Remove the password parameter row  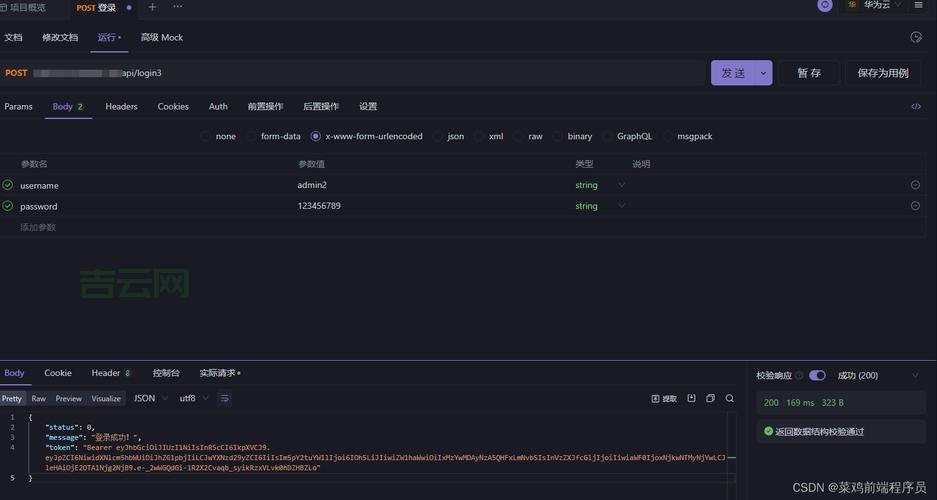point(915,206)
